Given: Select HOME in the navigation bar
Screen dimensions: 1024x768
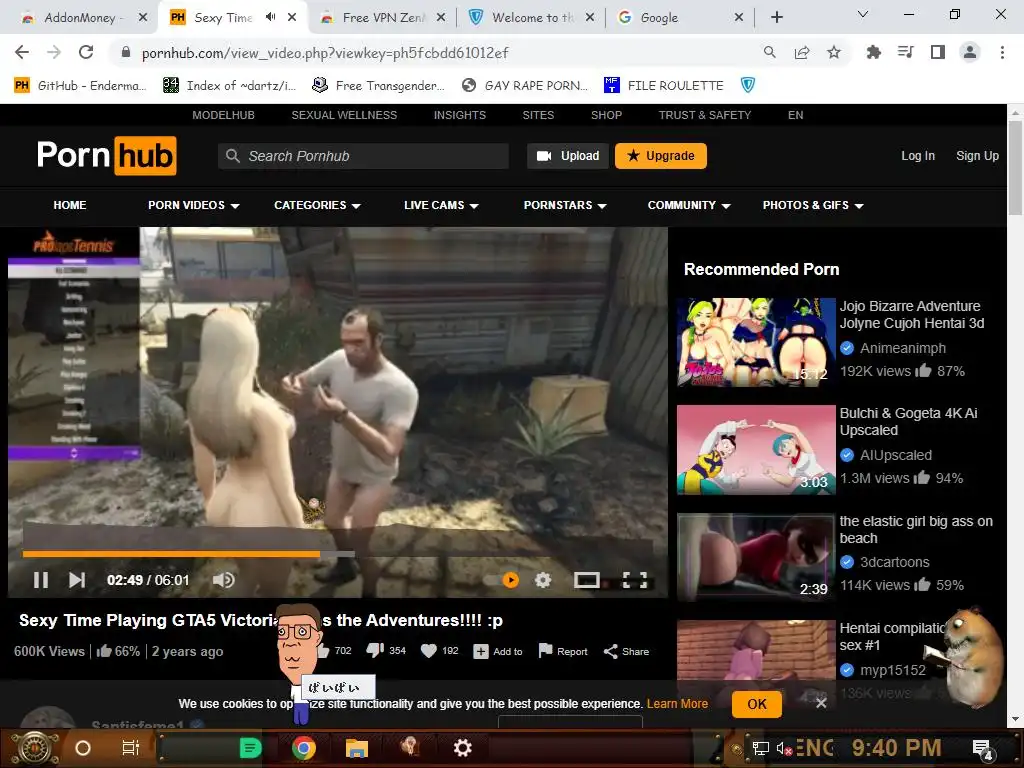Looking at the screenshot, I should (x=70, y=205).
